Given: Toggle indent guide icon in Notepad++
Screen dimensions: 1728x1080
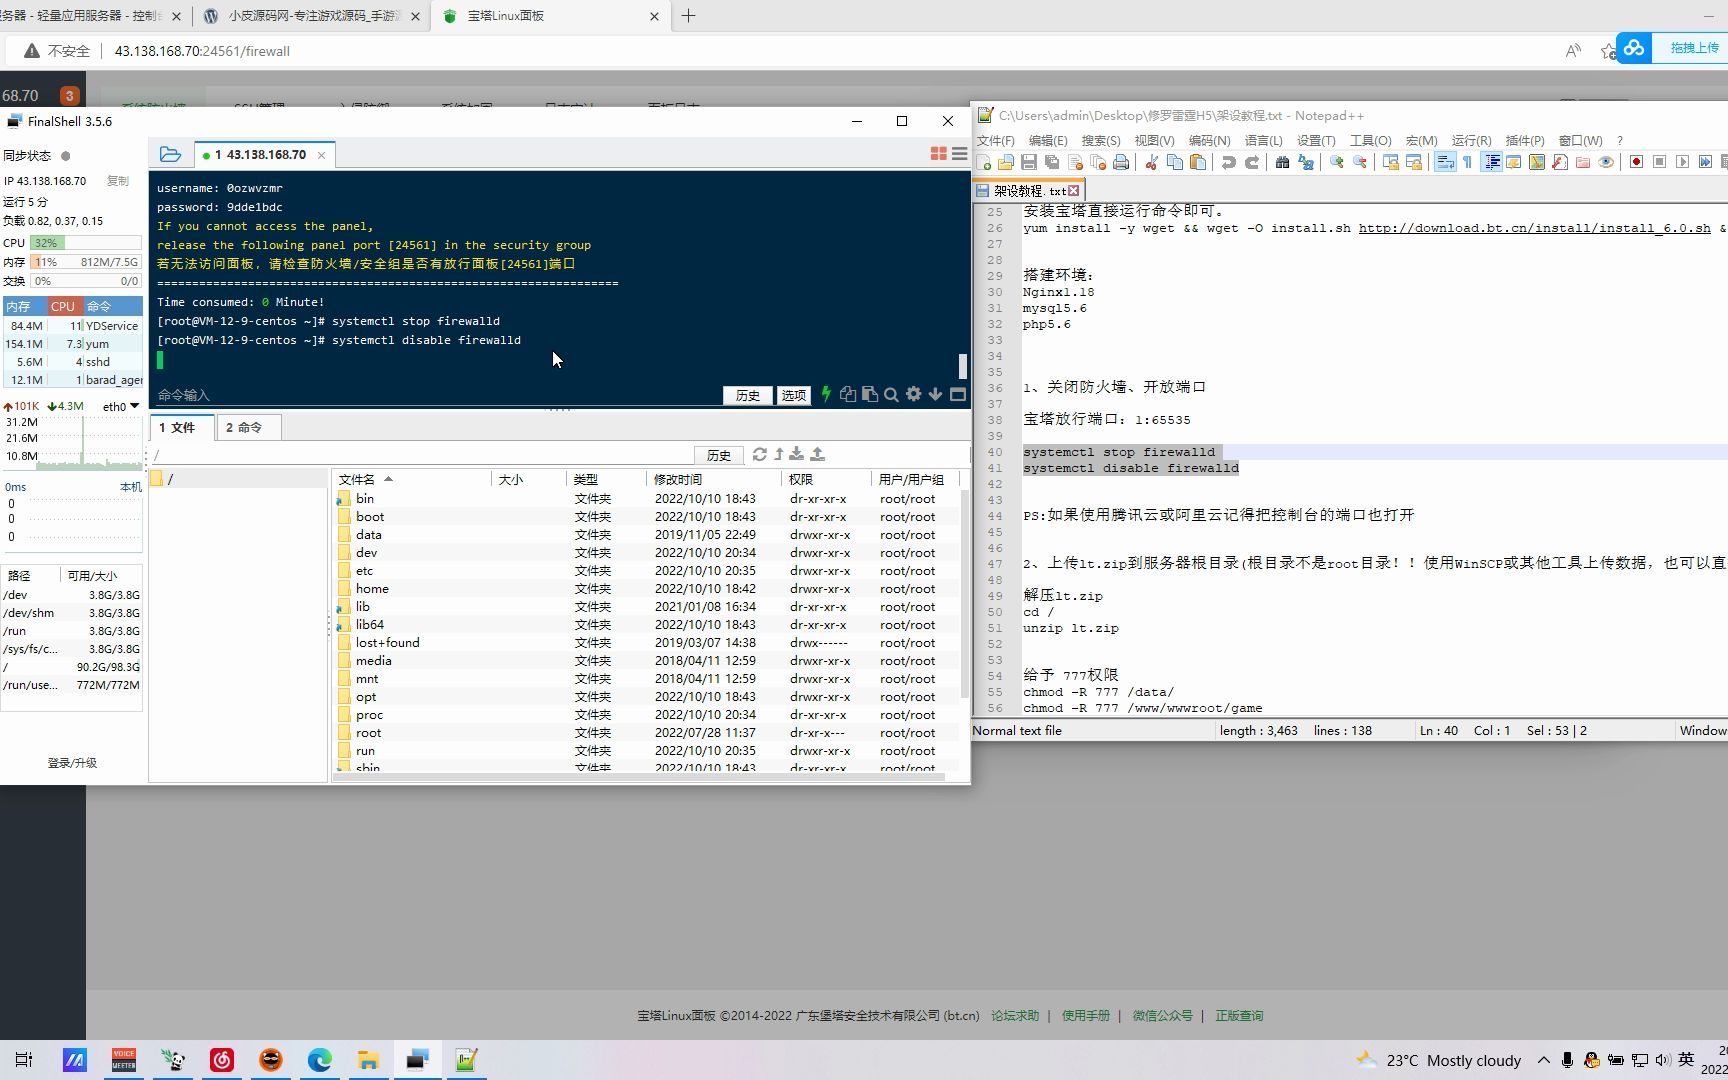Looking at the screenshot, I should 1491,162.
